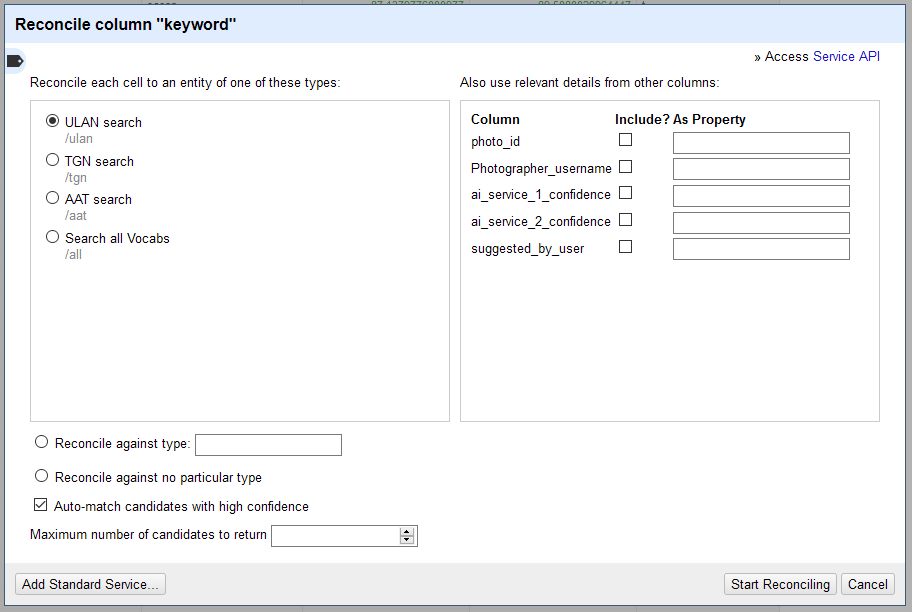Include the Photographer_username column
The image size is (912, 612).
click(625, 167)
